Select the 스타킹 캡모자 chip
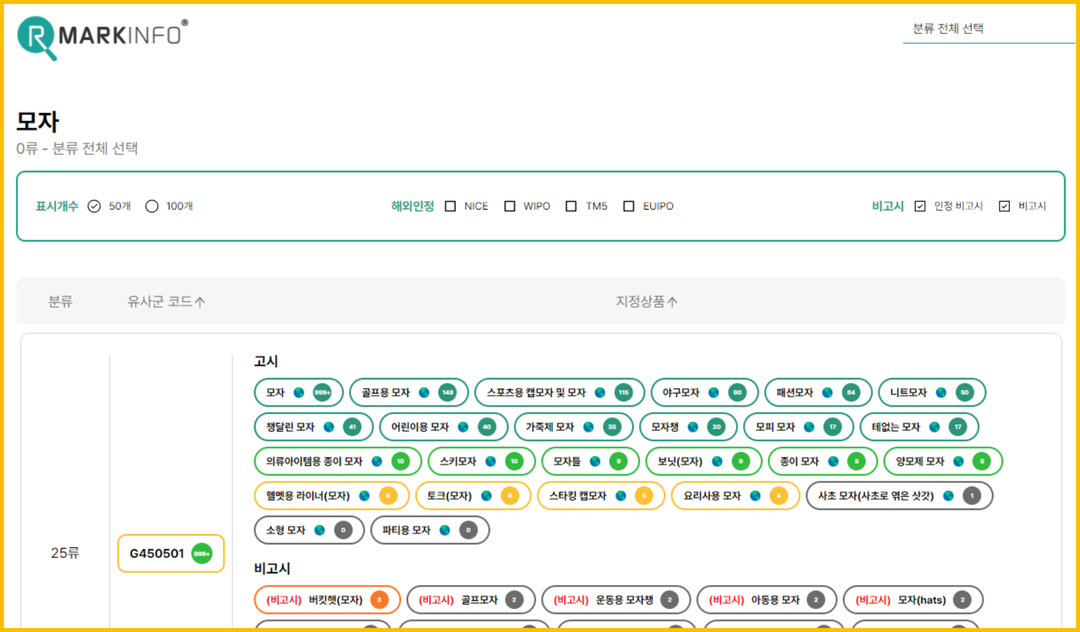Image resolution: width=1080 pixels, height=632 pixels. [x=601, y=495]
